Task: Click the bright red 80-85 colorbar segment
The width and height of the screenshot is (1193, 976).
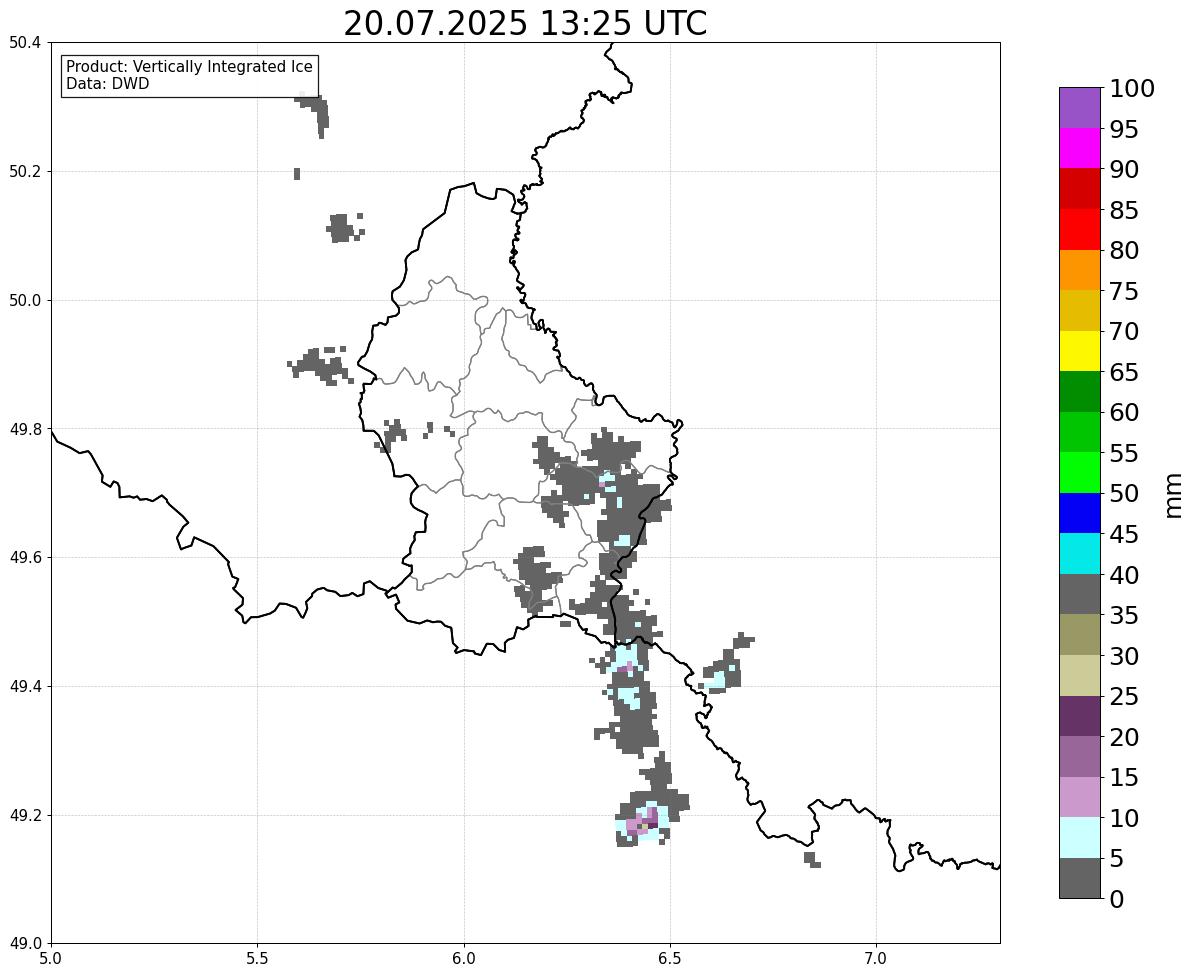Action: tap(1080, 230)
